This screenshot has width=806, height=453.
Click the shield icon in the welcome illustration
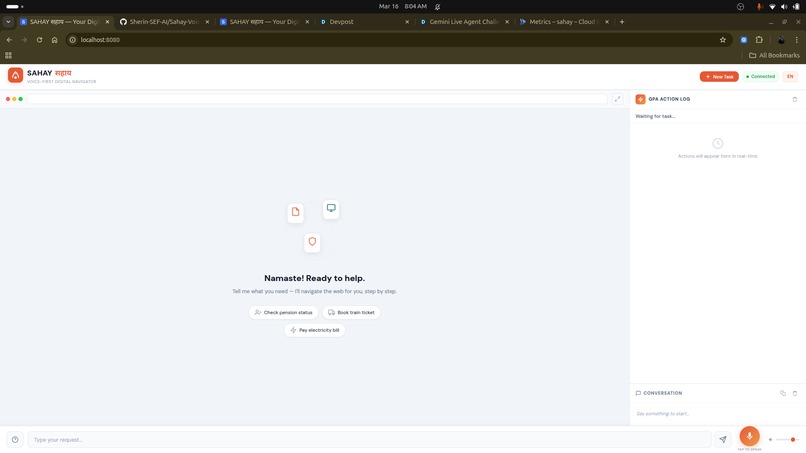pos(312,242)
